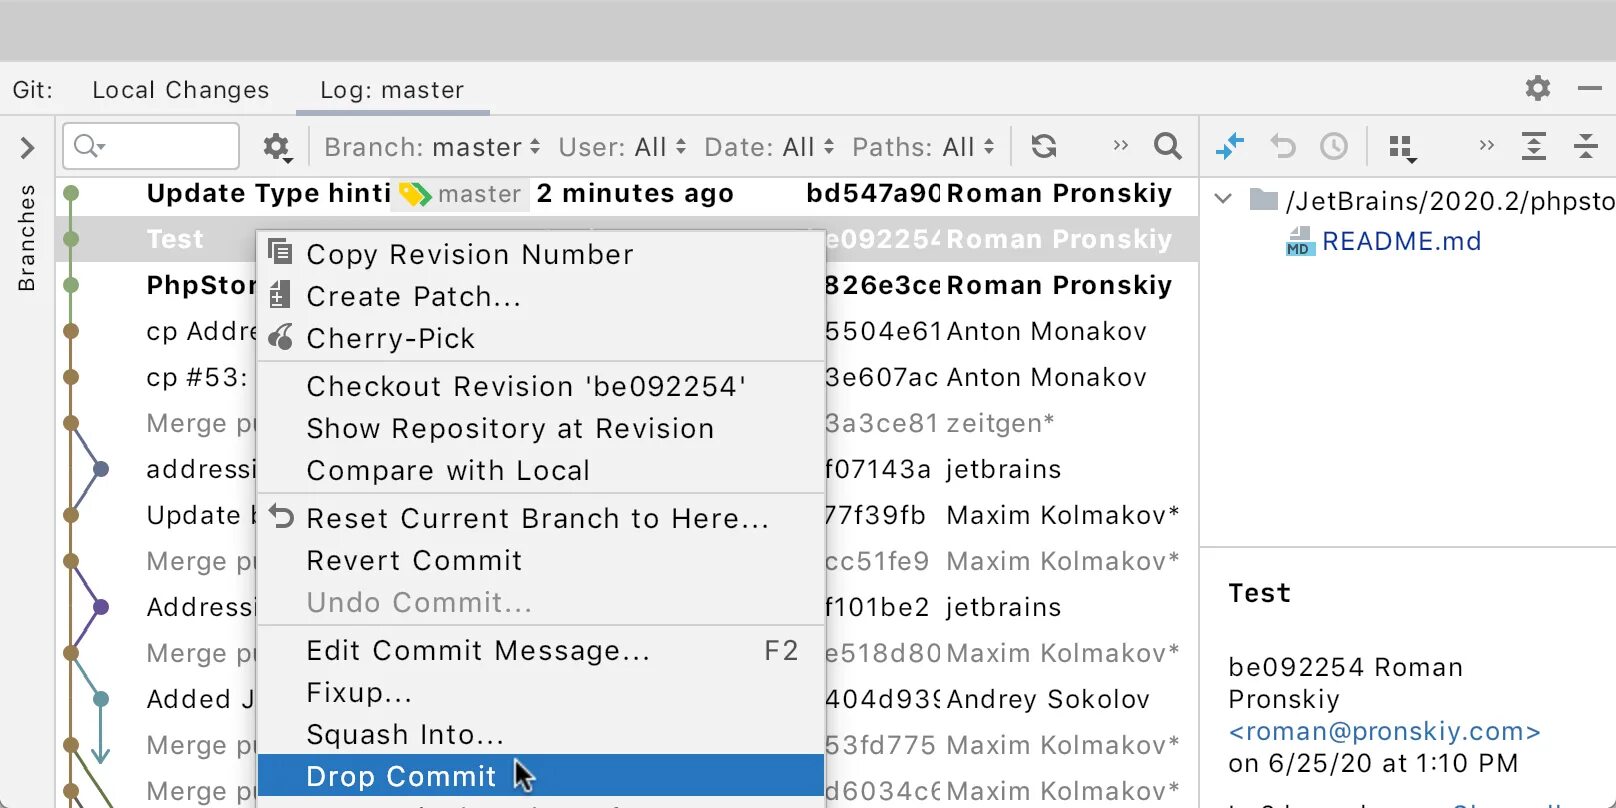The width and height of the screenshot is (1616, 808).
Task: Open log view options gear
Action: click(277, 148)
